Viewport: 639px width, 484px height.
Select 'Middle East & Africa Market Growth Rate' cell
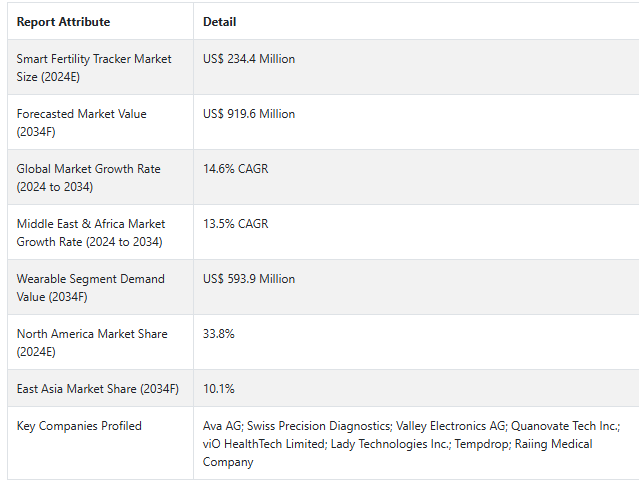(91, 233)
